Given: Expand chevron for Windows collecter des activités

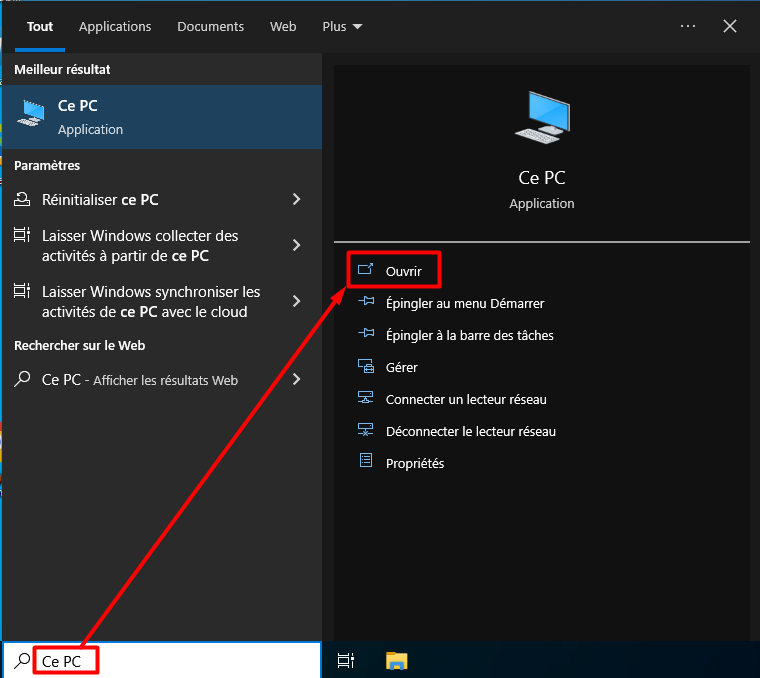Looking at the screenshot, I should (x=297, y=245).
